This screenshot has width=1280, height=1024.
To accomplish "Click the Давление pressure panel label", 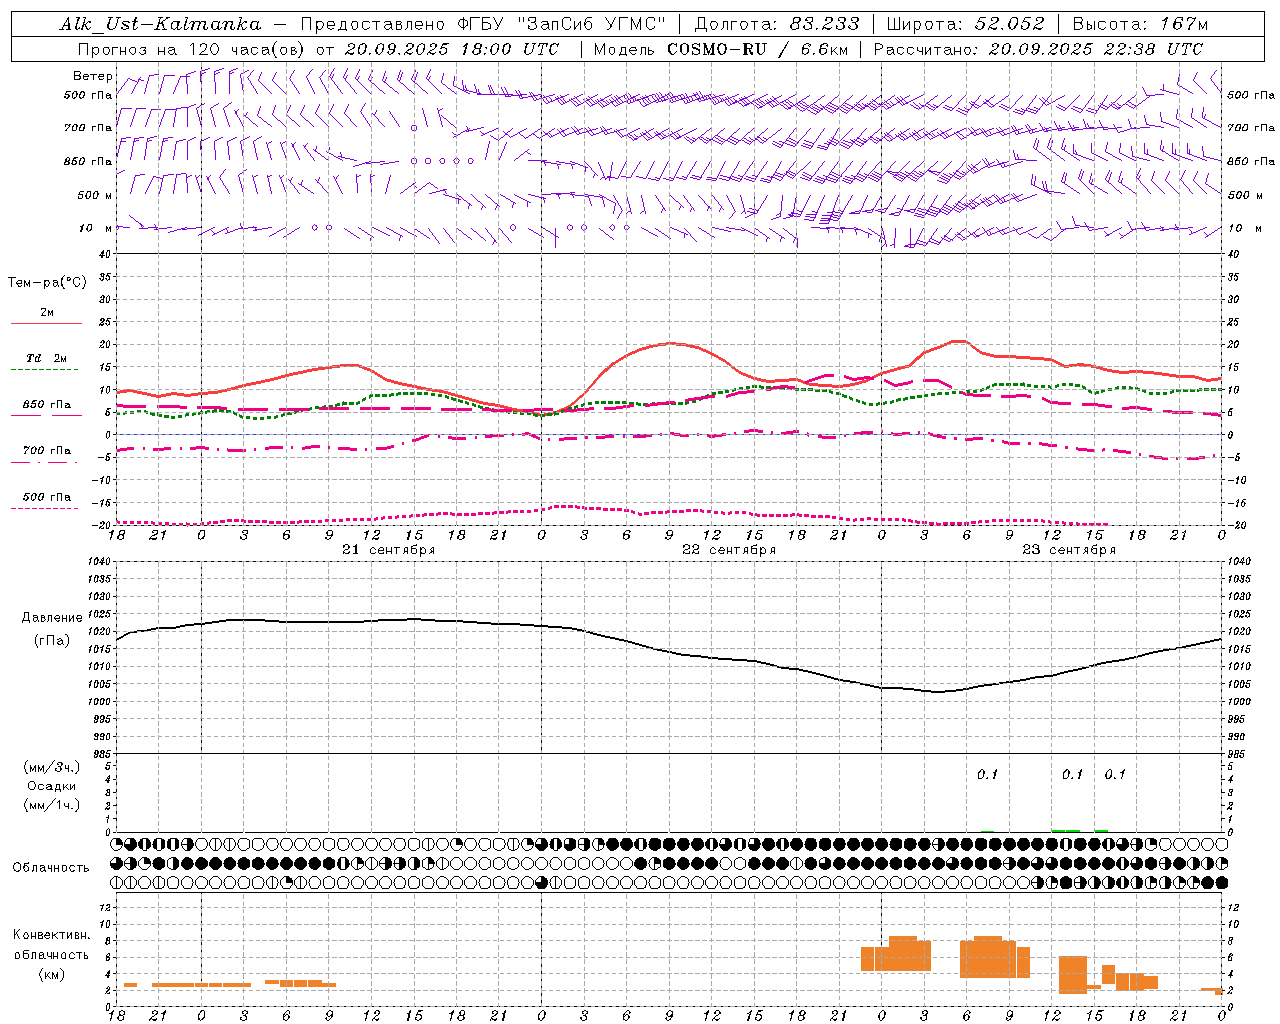I will point(51,618).
